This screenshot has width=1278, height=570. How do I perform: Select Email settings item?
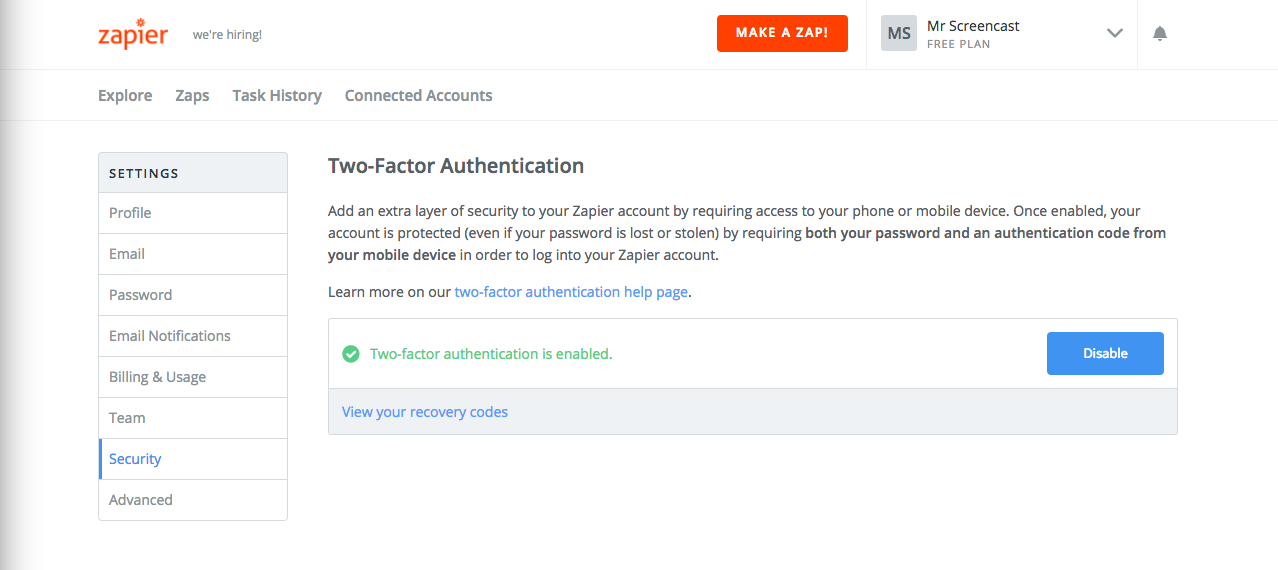click(193, 254)
